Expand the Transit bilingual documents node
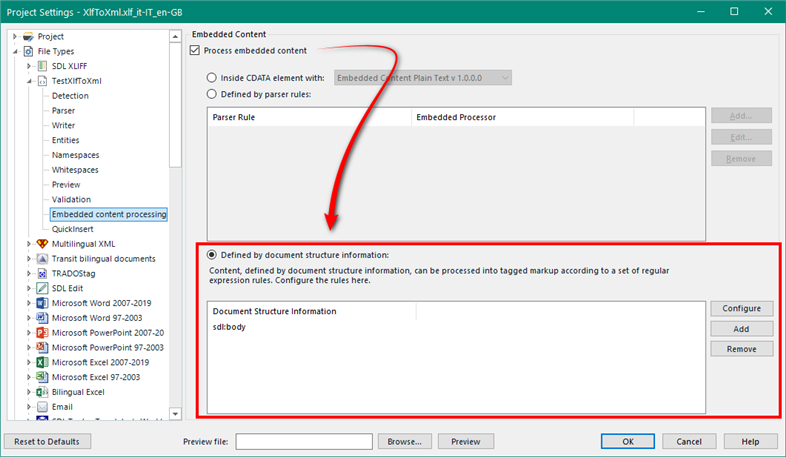Image resolution: width=786 pixels, height=457 pixels. pos(29,259)
